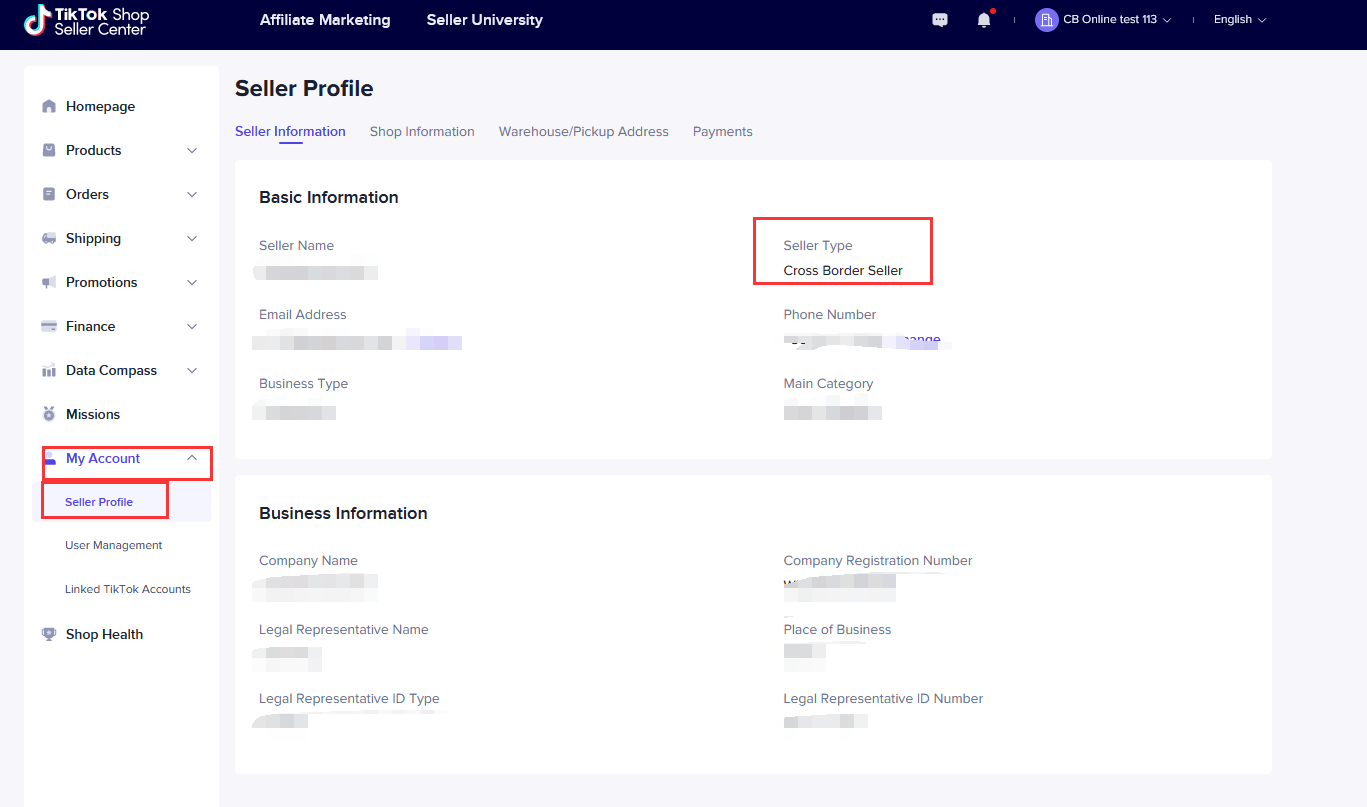1367x807 pixels.
Task: Open the CB Online test 113 account menu
Action: 1104,20
